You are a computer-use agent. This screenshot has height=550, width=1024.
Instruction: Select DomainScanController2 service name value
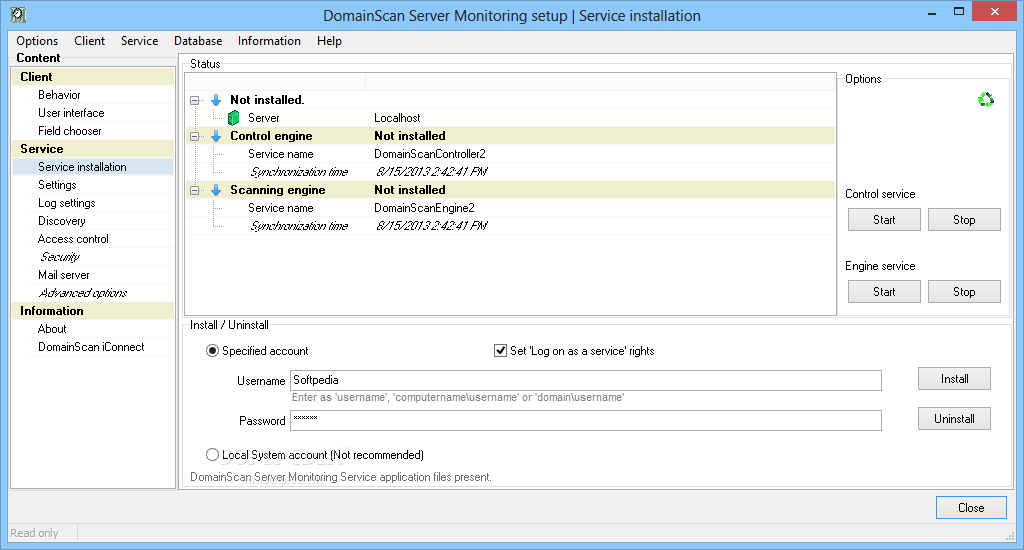click(430, 154)
